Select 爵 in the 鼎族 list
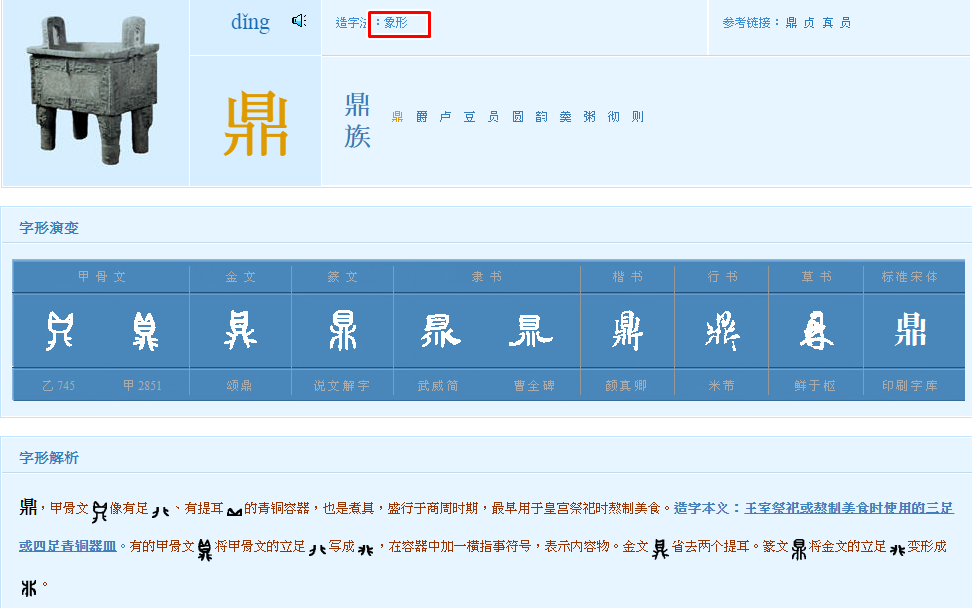This screenshot has width=972, height=608. coord(422,117)
